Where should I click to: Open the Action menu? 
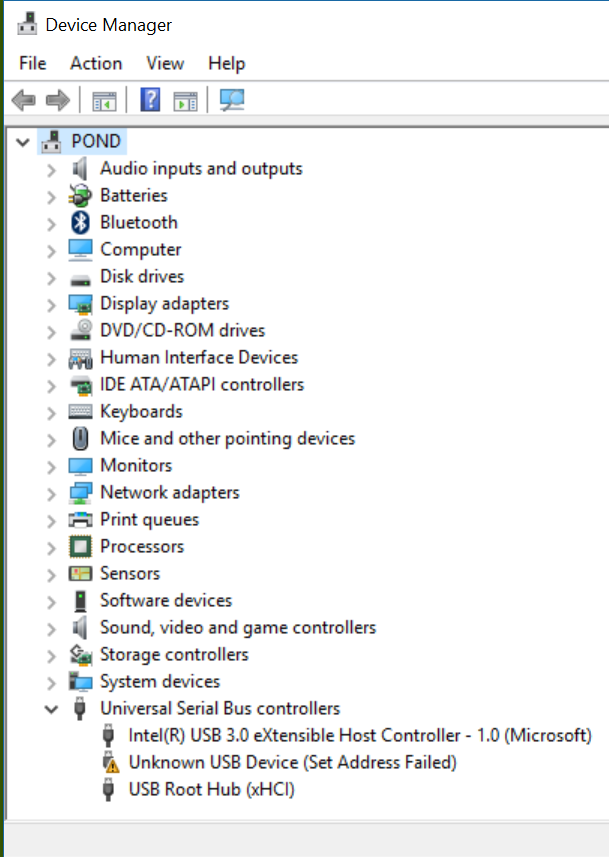click(x=96, y=63)
